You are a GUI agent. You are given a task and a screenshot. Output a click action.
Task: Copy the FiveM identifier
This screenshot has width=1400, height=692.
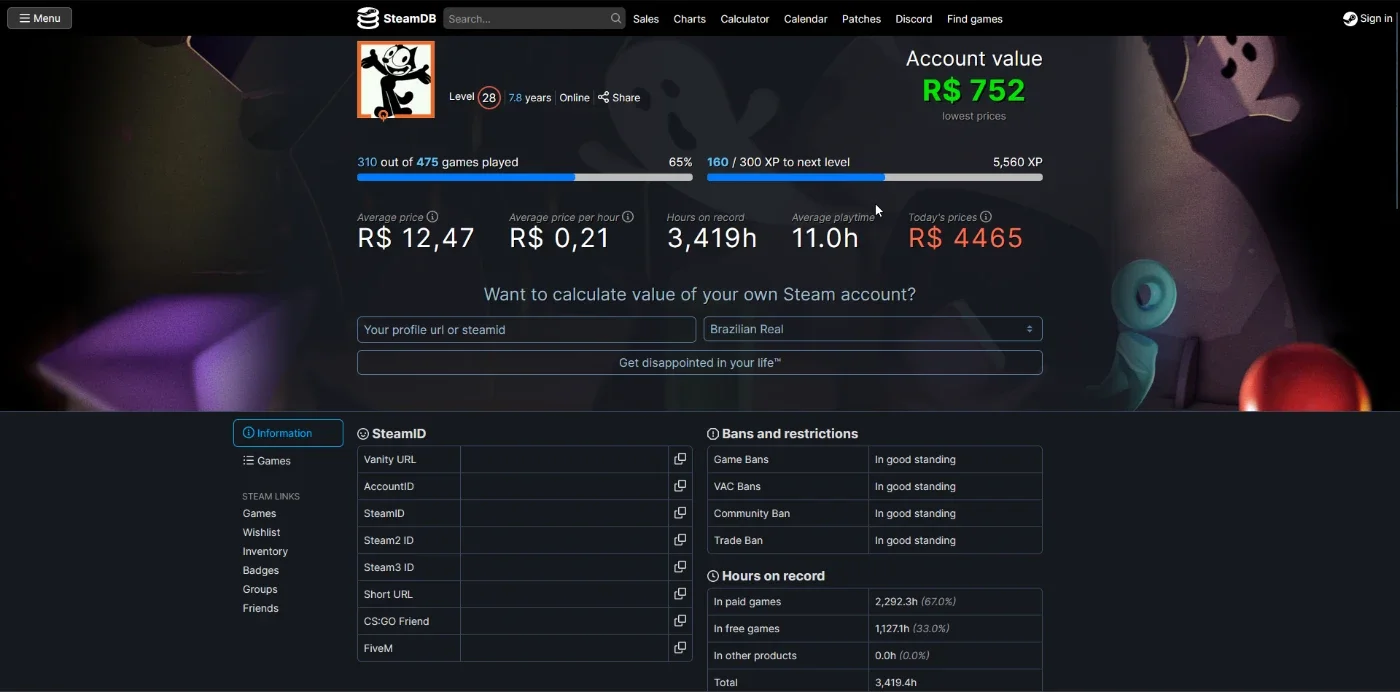point(680,648)
